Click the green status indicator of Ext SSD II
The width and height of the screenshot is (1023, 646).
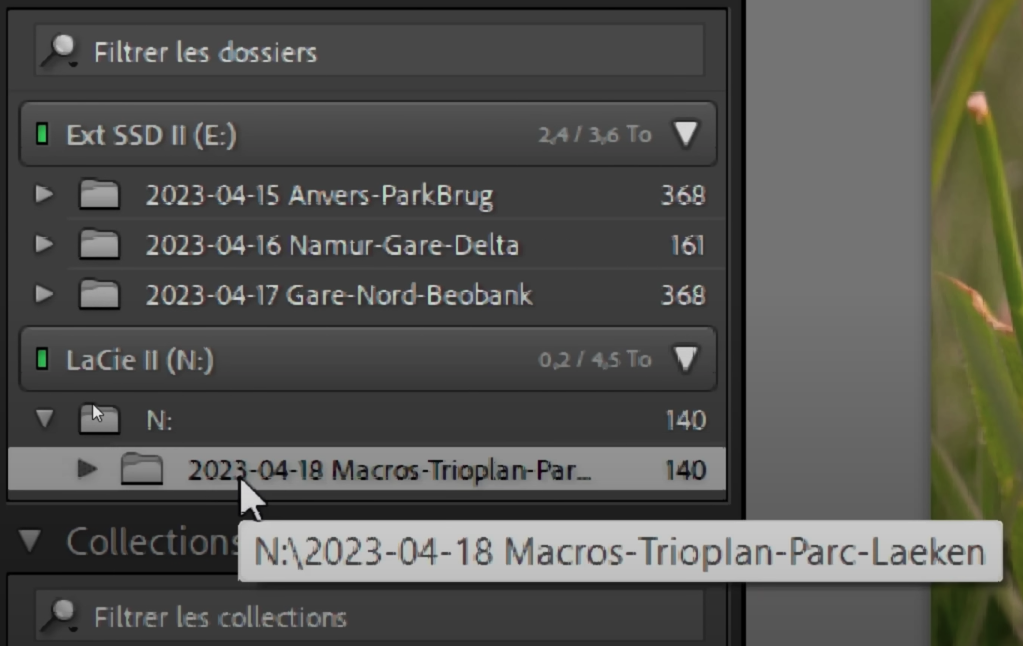pos(42,134)
